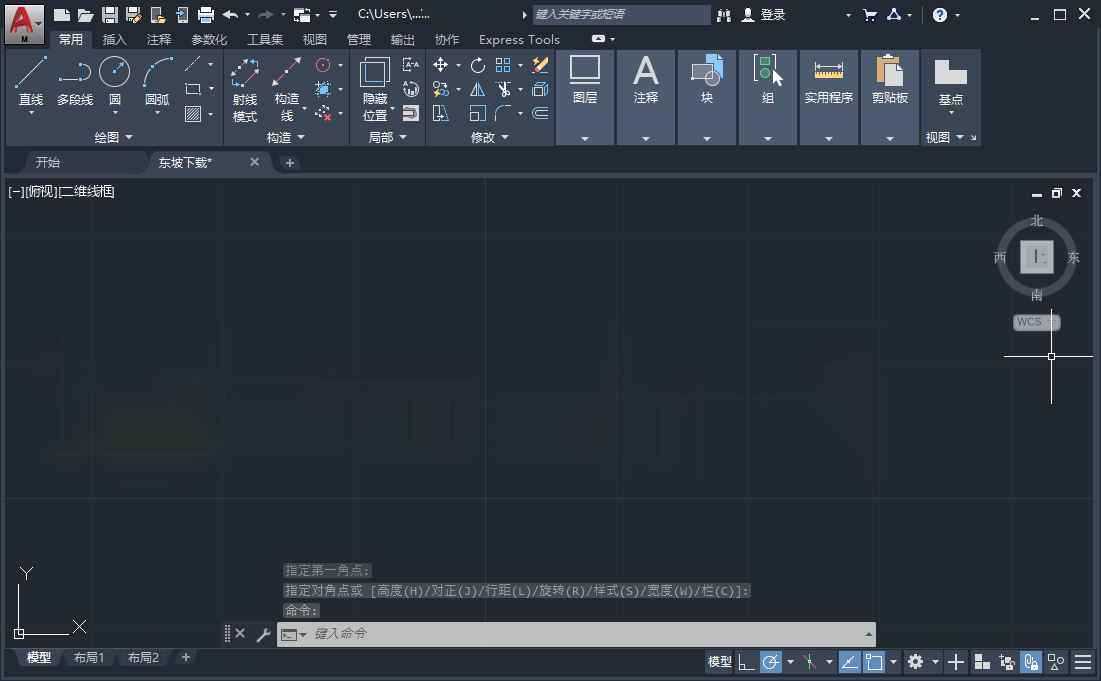
Task: Toggle object snap in status bar
Action: (x=874, y=662)
